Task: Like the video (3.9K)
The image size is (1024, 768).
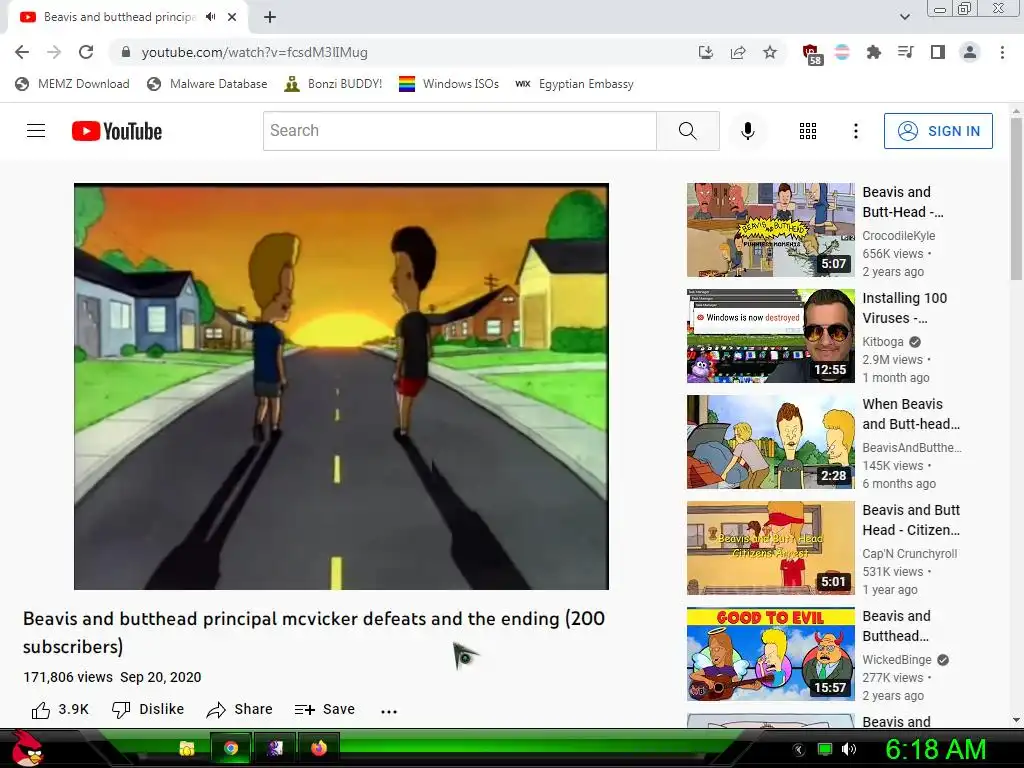Action: 59,709
